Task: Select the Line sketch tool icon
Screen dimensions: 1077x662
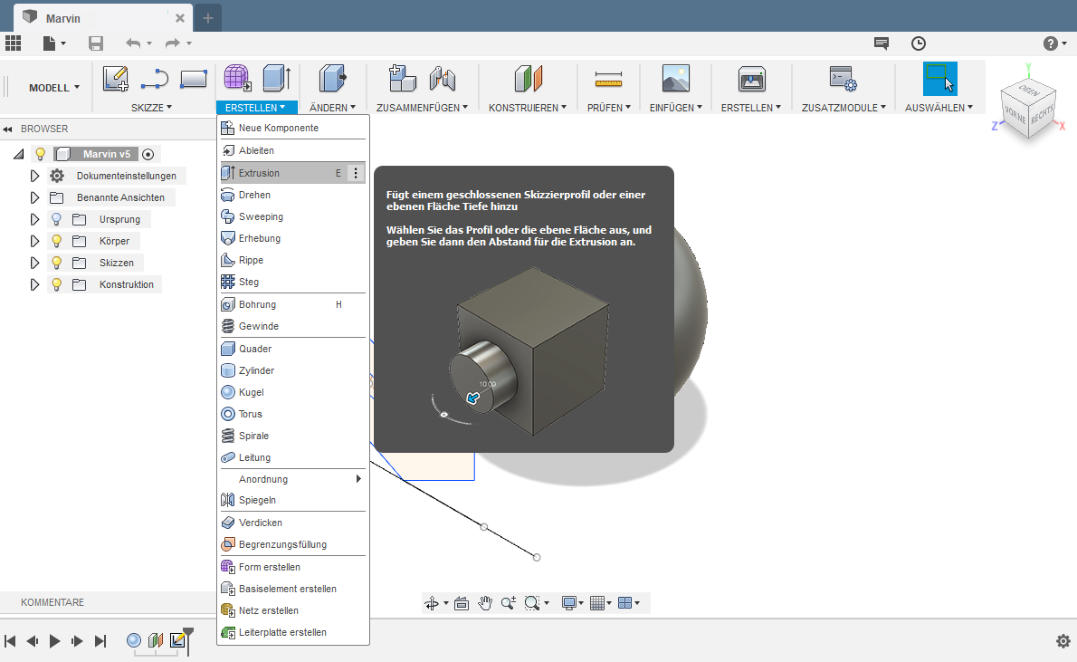Action: click(x=155, y=80)
